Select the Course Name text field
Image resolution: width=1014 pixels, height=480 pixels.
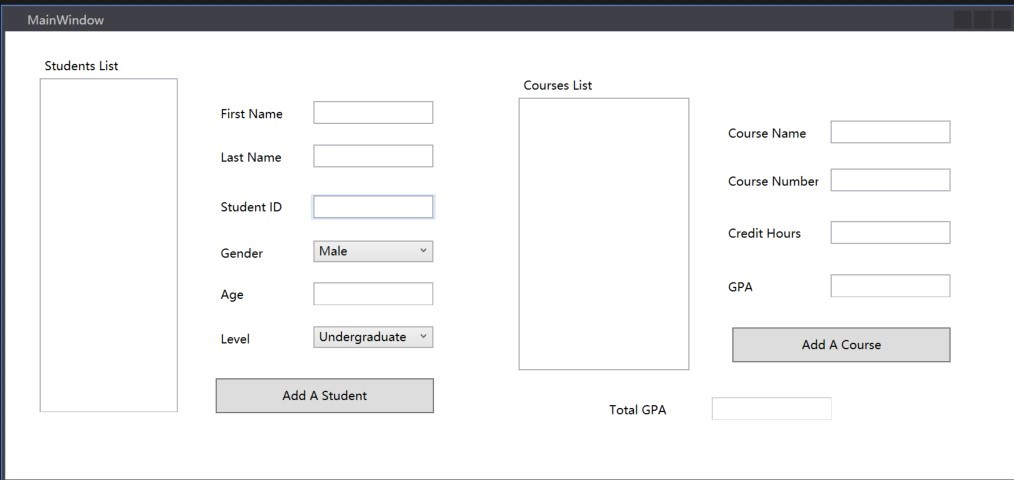click(x=890, y=132)
